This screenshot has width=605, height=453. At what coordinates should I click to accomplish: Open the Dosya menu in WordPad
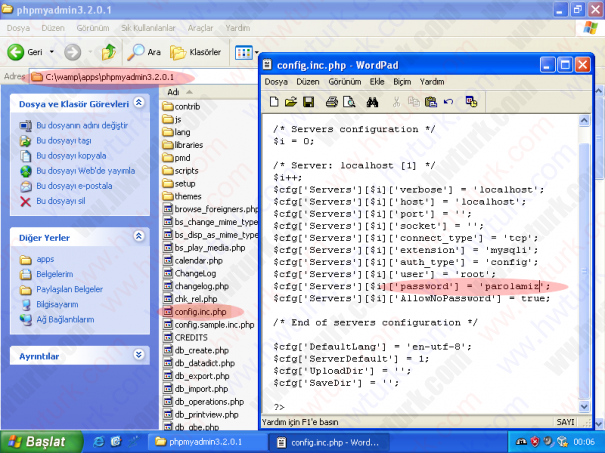tap(276, 82)
